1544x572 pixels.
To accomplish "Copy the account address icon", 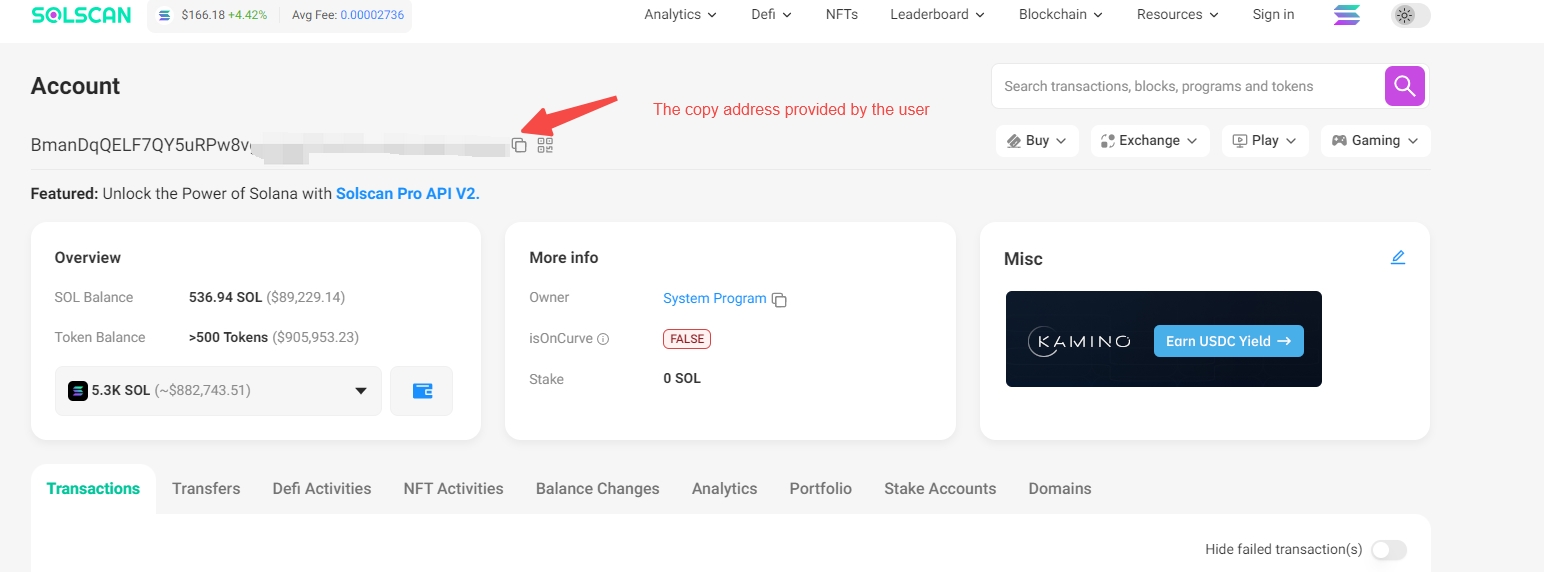I will (x=519, y=145).
